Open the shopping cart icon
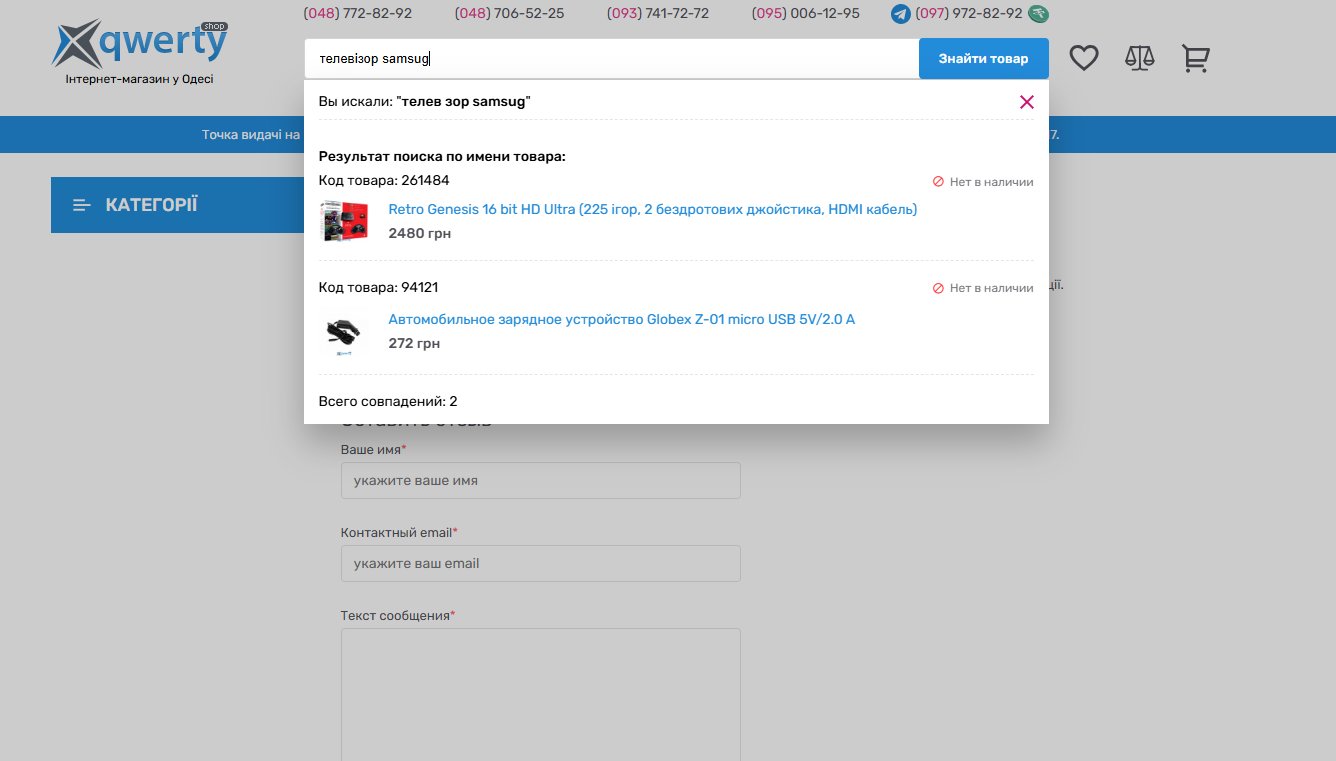This screenshot has height=761, width=1336. click(x=1195, y=58)
